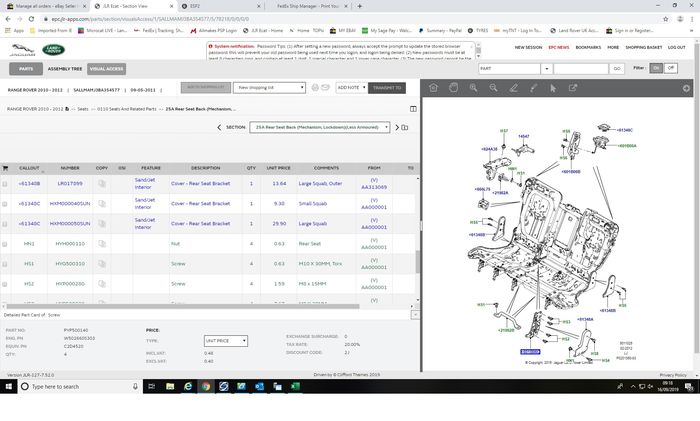The height and width of the screenshot is (421, 700).
Task: Go to the next section arrow
Action: coord(397,127)
